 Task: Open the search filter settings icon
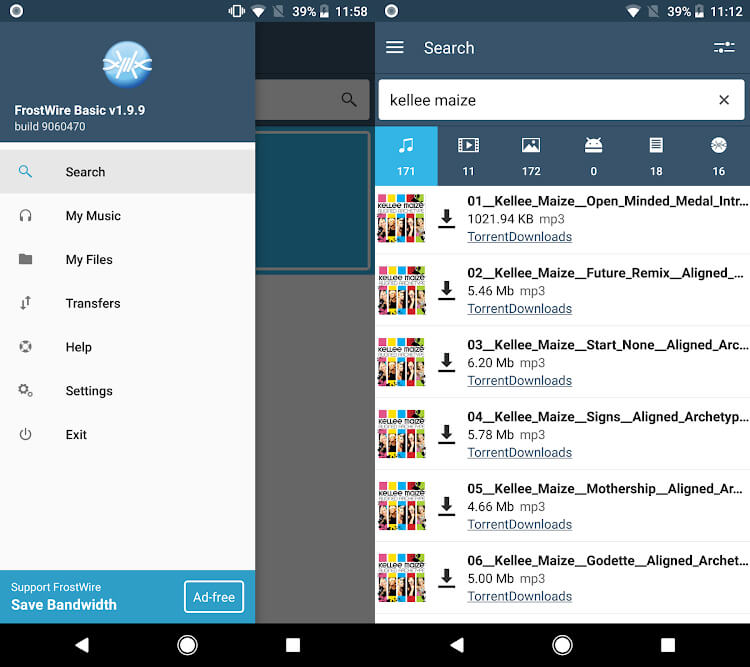pyautogui.click(x=724, y=47)
